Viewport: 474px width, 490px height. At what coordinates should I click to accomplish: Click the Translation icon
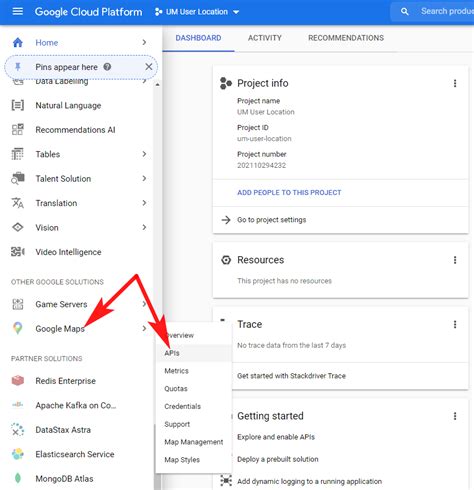[x=18, y=203]
